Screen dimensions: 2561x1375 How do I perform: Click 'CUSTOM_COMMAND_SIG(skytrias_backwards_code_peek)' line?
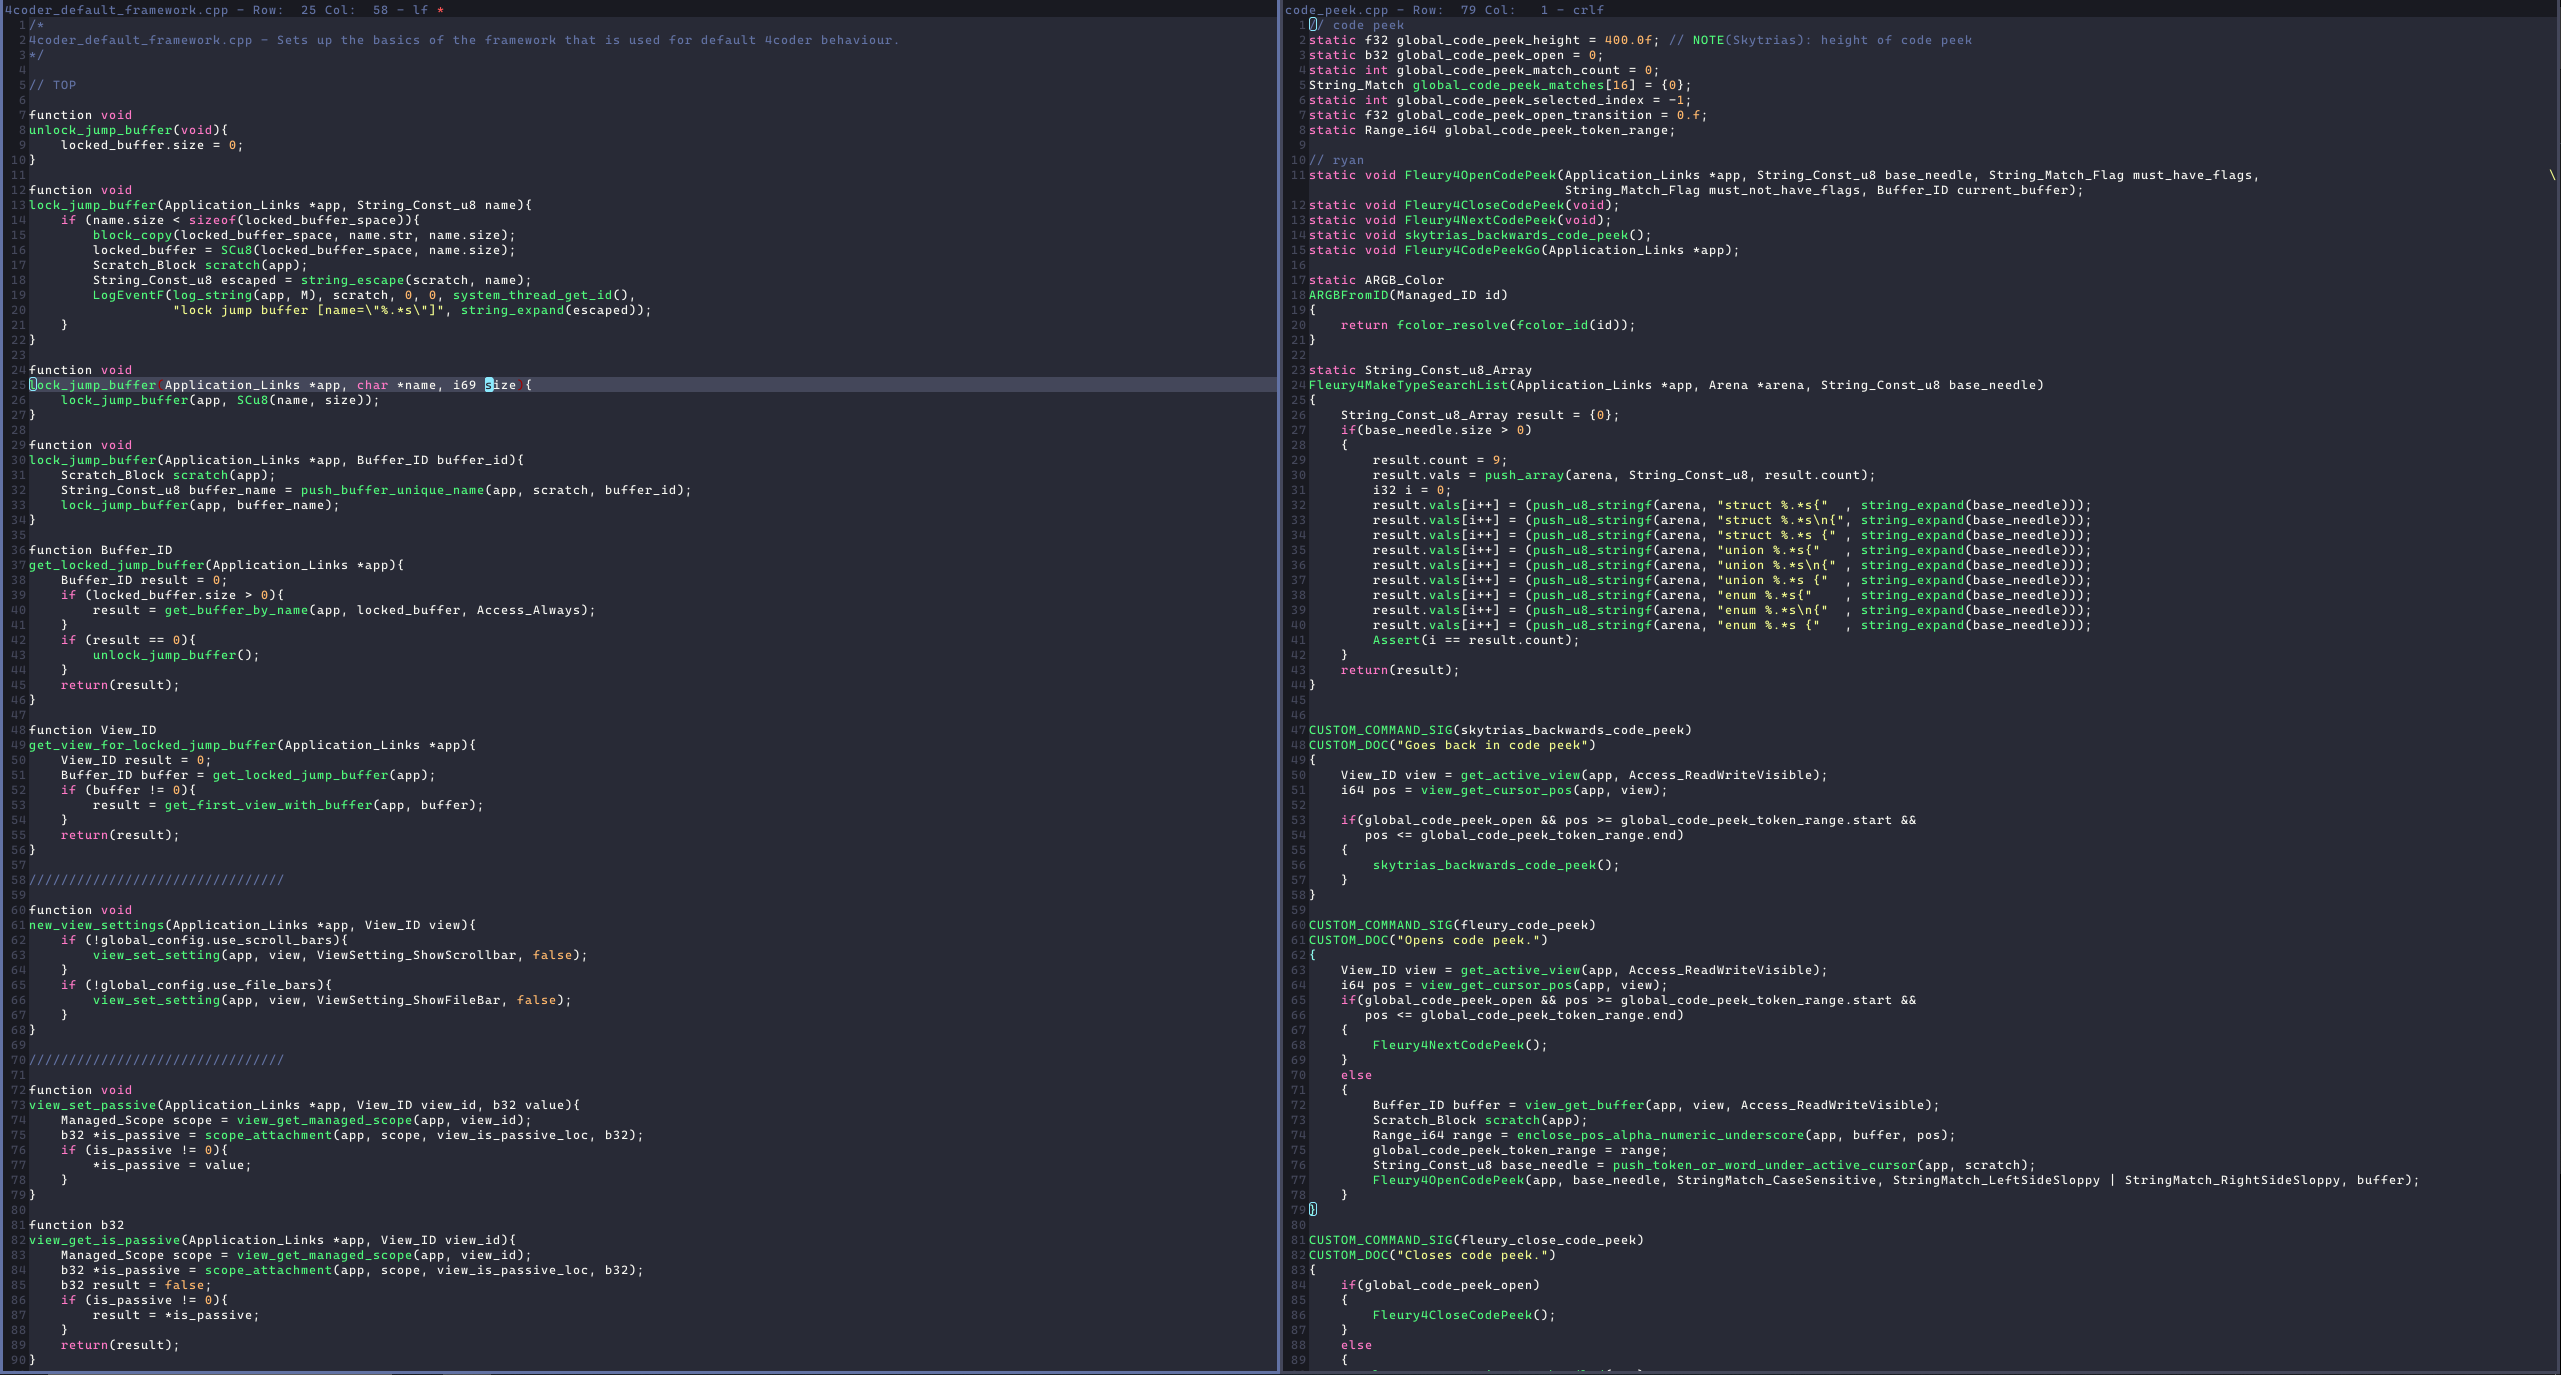click(1501, 730)
